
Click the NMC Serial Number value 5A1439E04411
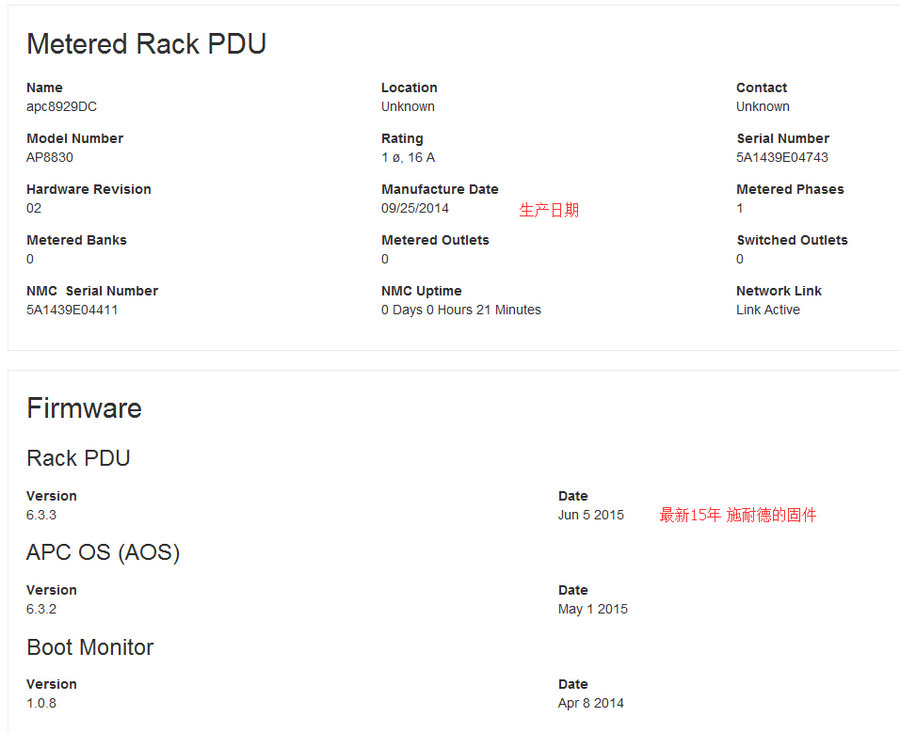(72, 310)
